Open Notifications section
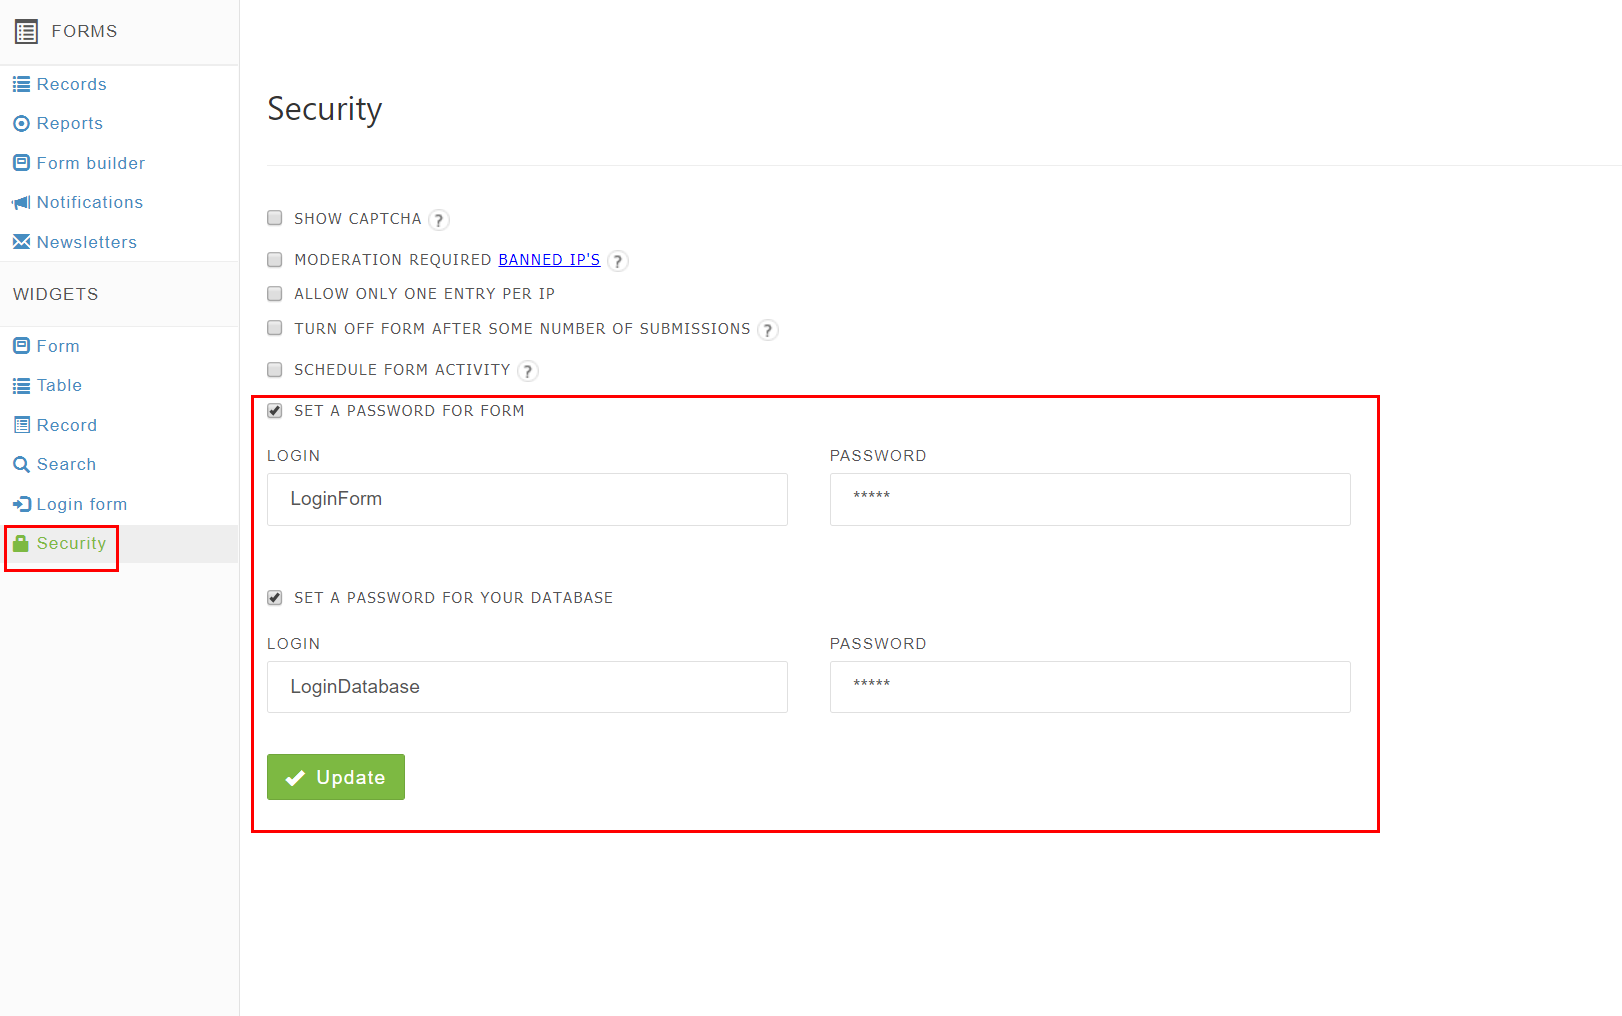 (90, 202)
